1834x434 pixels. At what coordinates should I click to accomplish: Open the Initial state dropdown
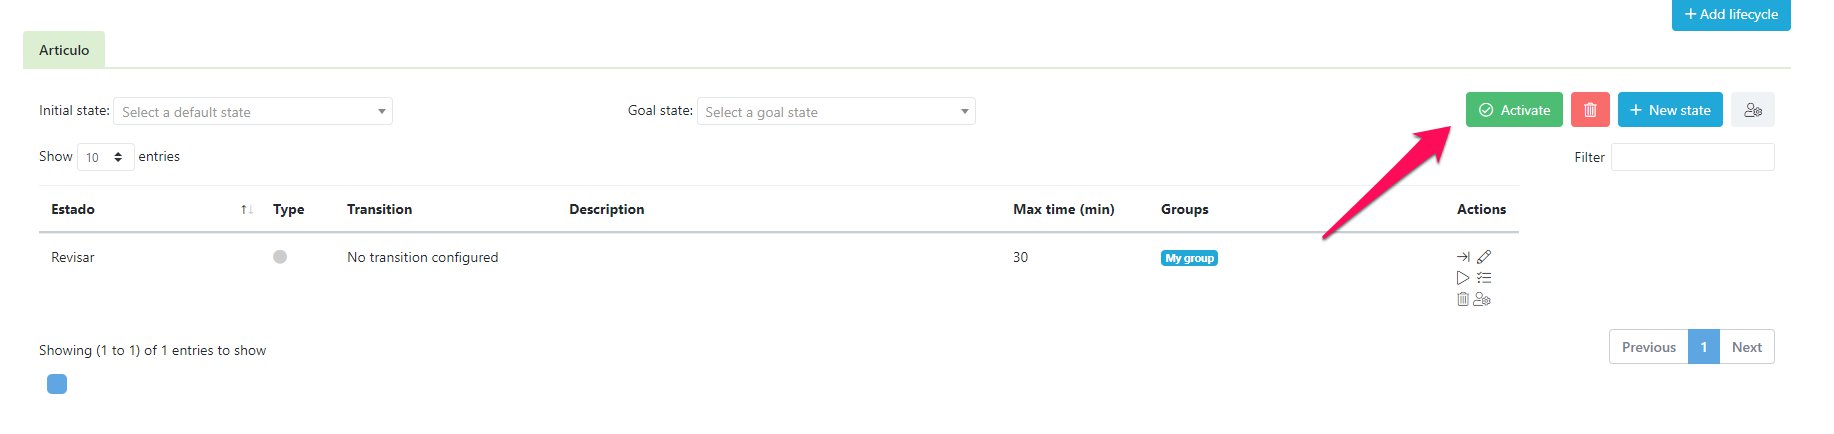coord(253,111)
